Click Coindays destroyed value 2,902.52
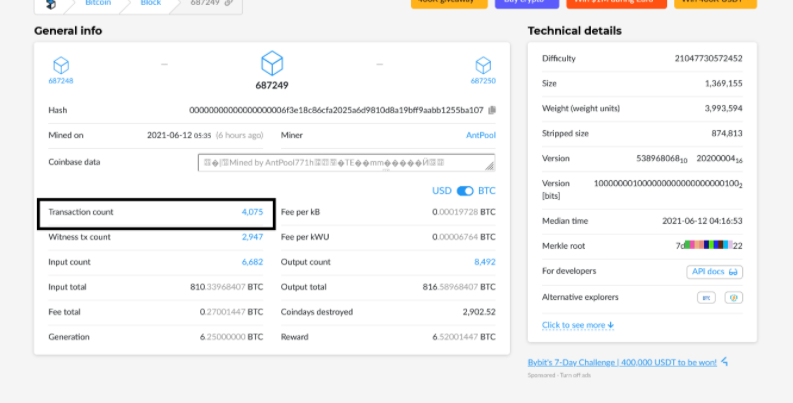This screenshot has width=793, height=403. [x=479, y=312]
